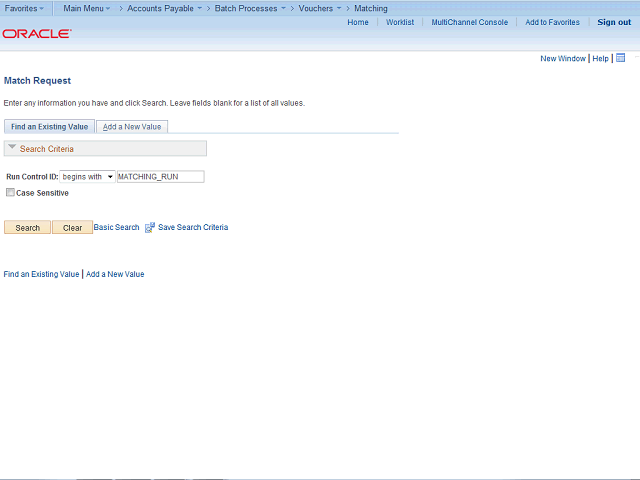Click the Run Control ID label

(32, 177)
